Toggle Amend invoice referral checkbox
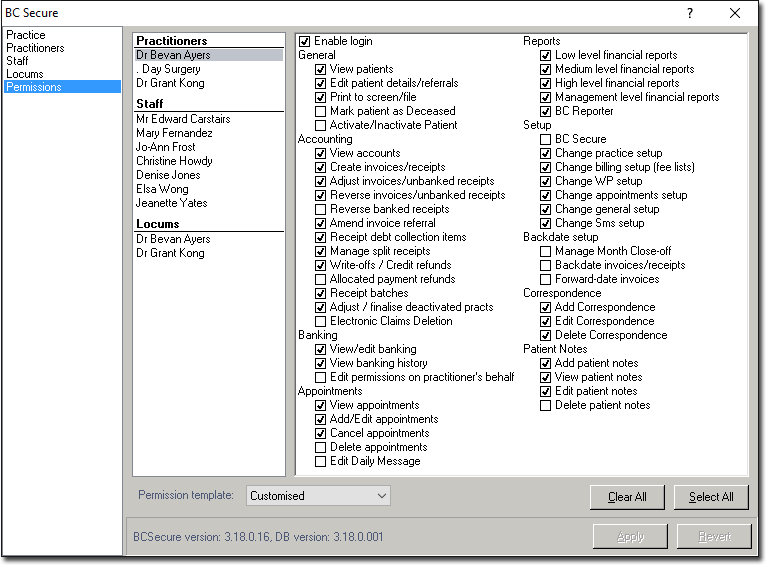766x565 pixels. (320, 224)
